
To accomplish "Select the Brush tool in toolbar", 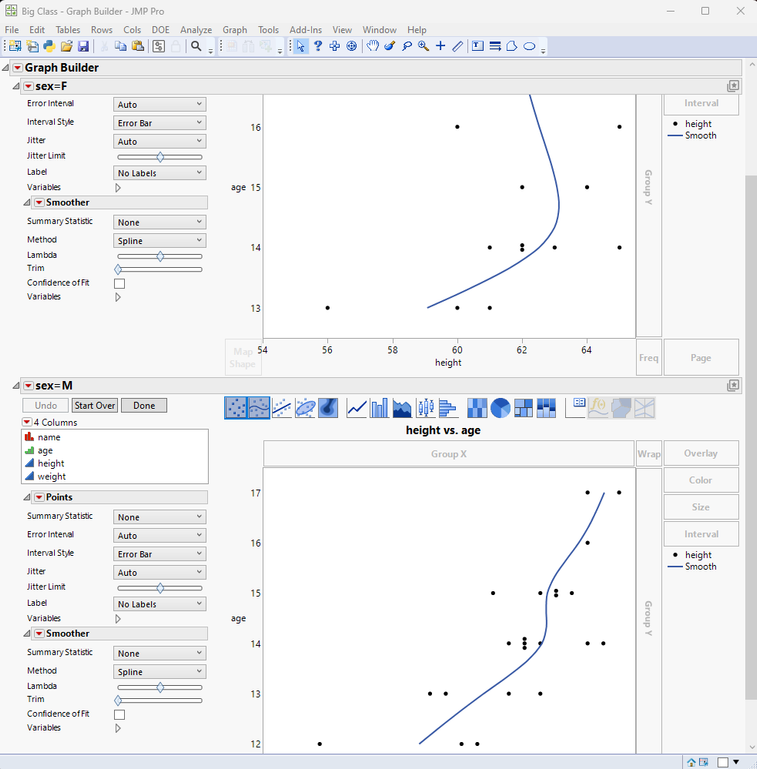I will pyautogui.click(x=390, y=46).
